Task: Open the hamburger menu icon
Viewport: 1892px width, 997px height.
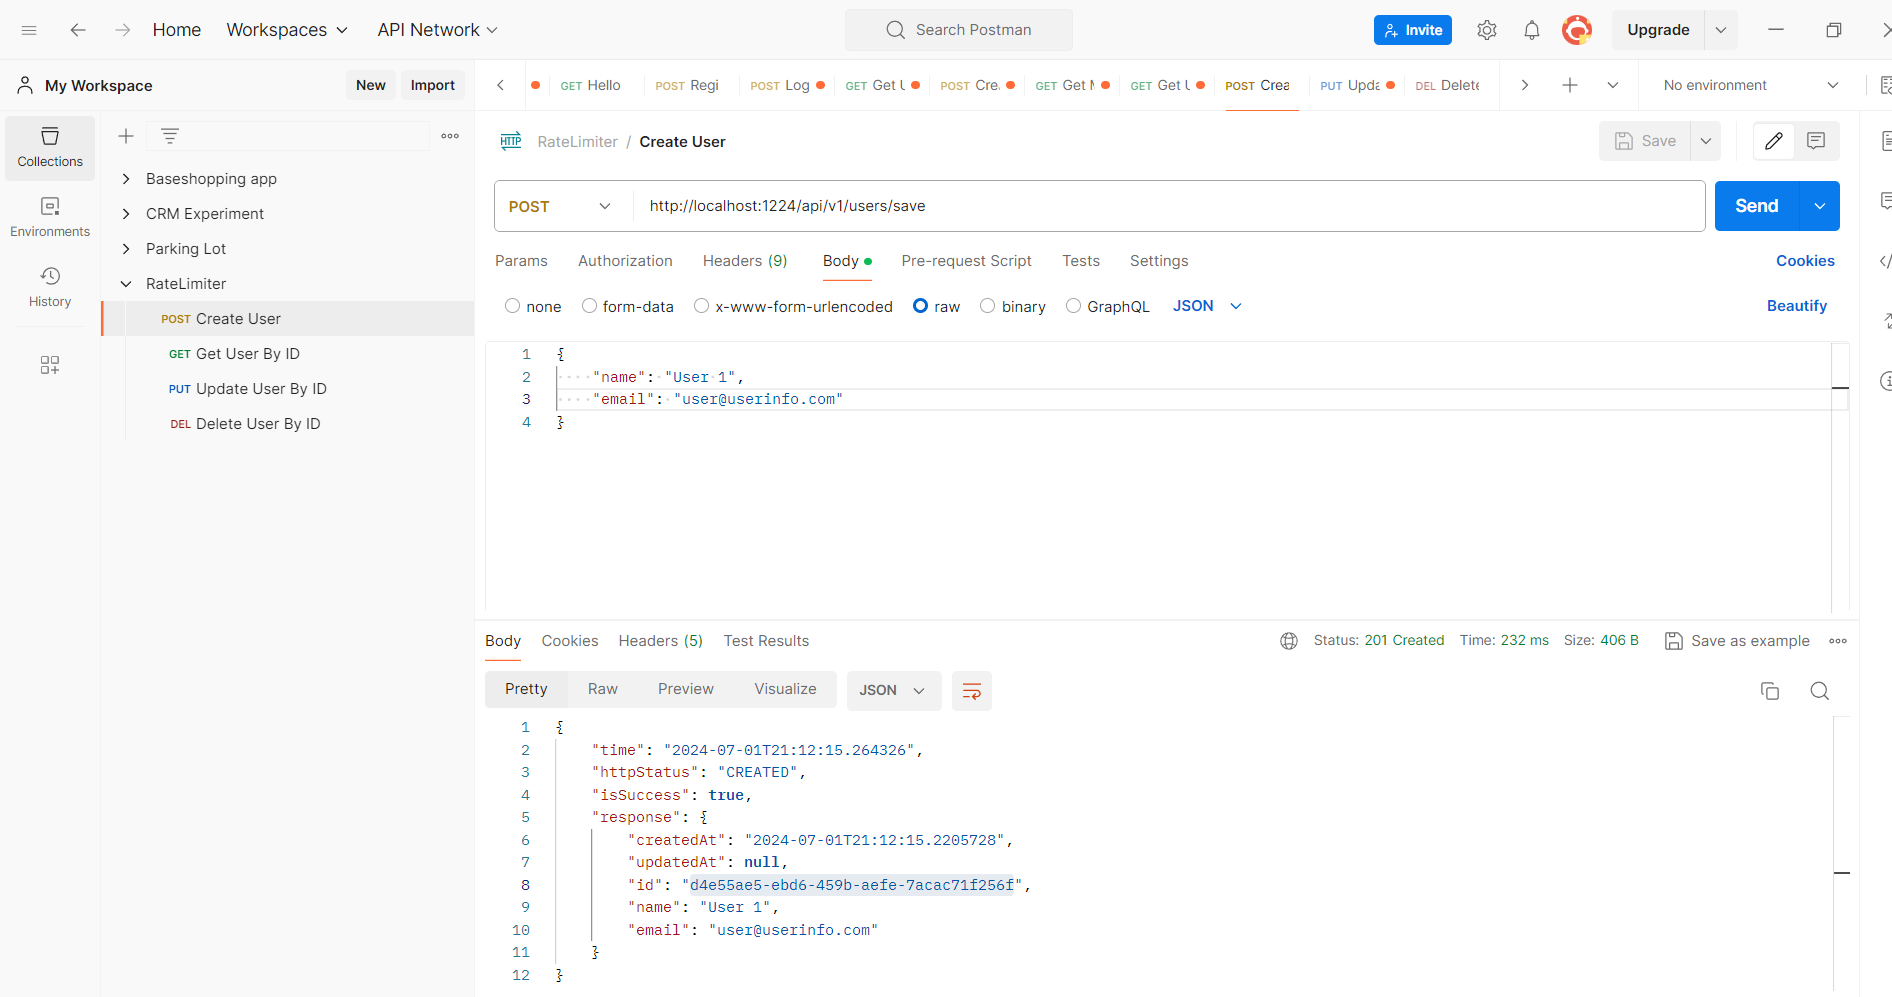Action: click(x=29, y=30)
